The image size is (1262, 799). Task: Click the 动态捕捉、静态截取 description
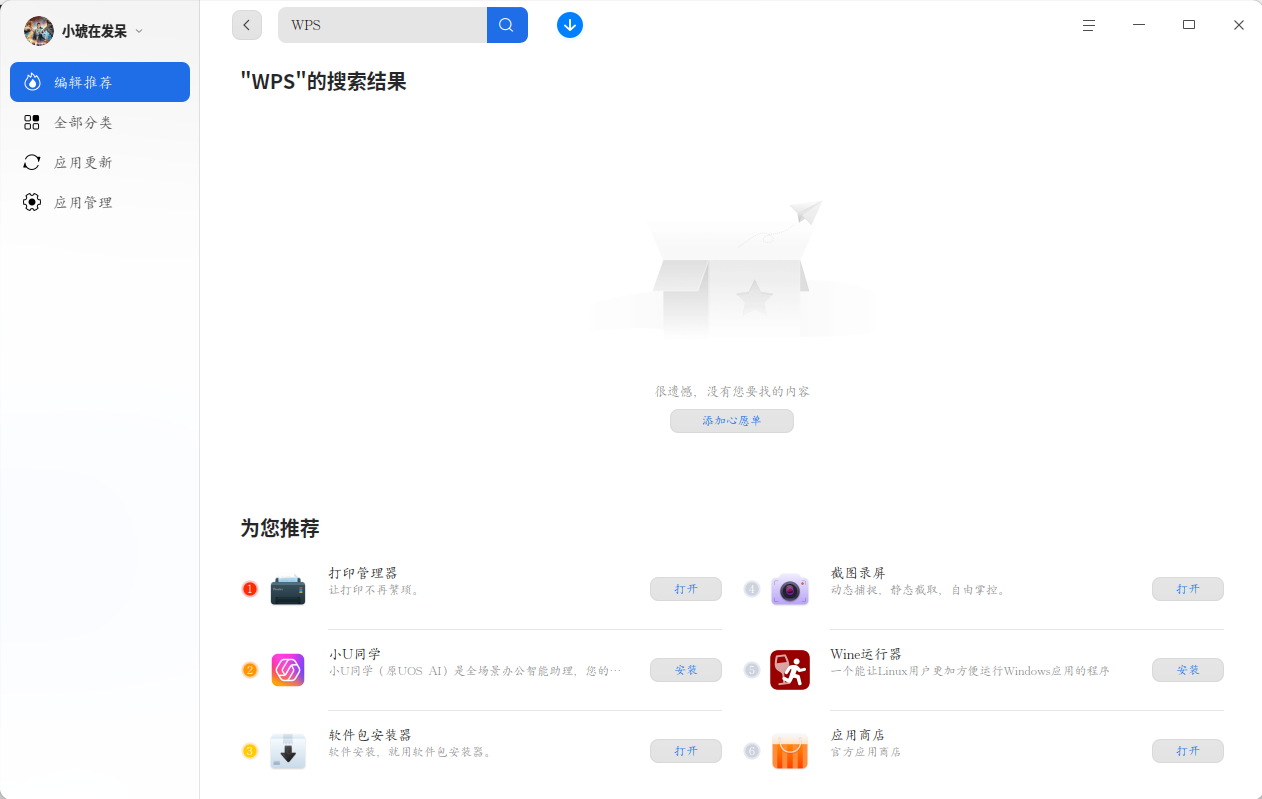(x=919, y=590)
